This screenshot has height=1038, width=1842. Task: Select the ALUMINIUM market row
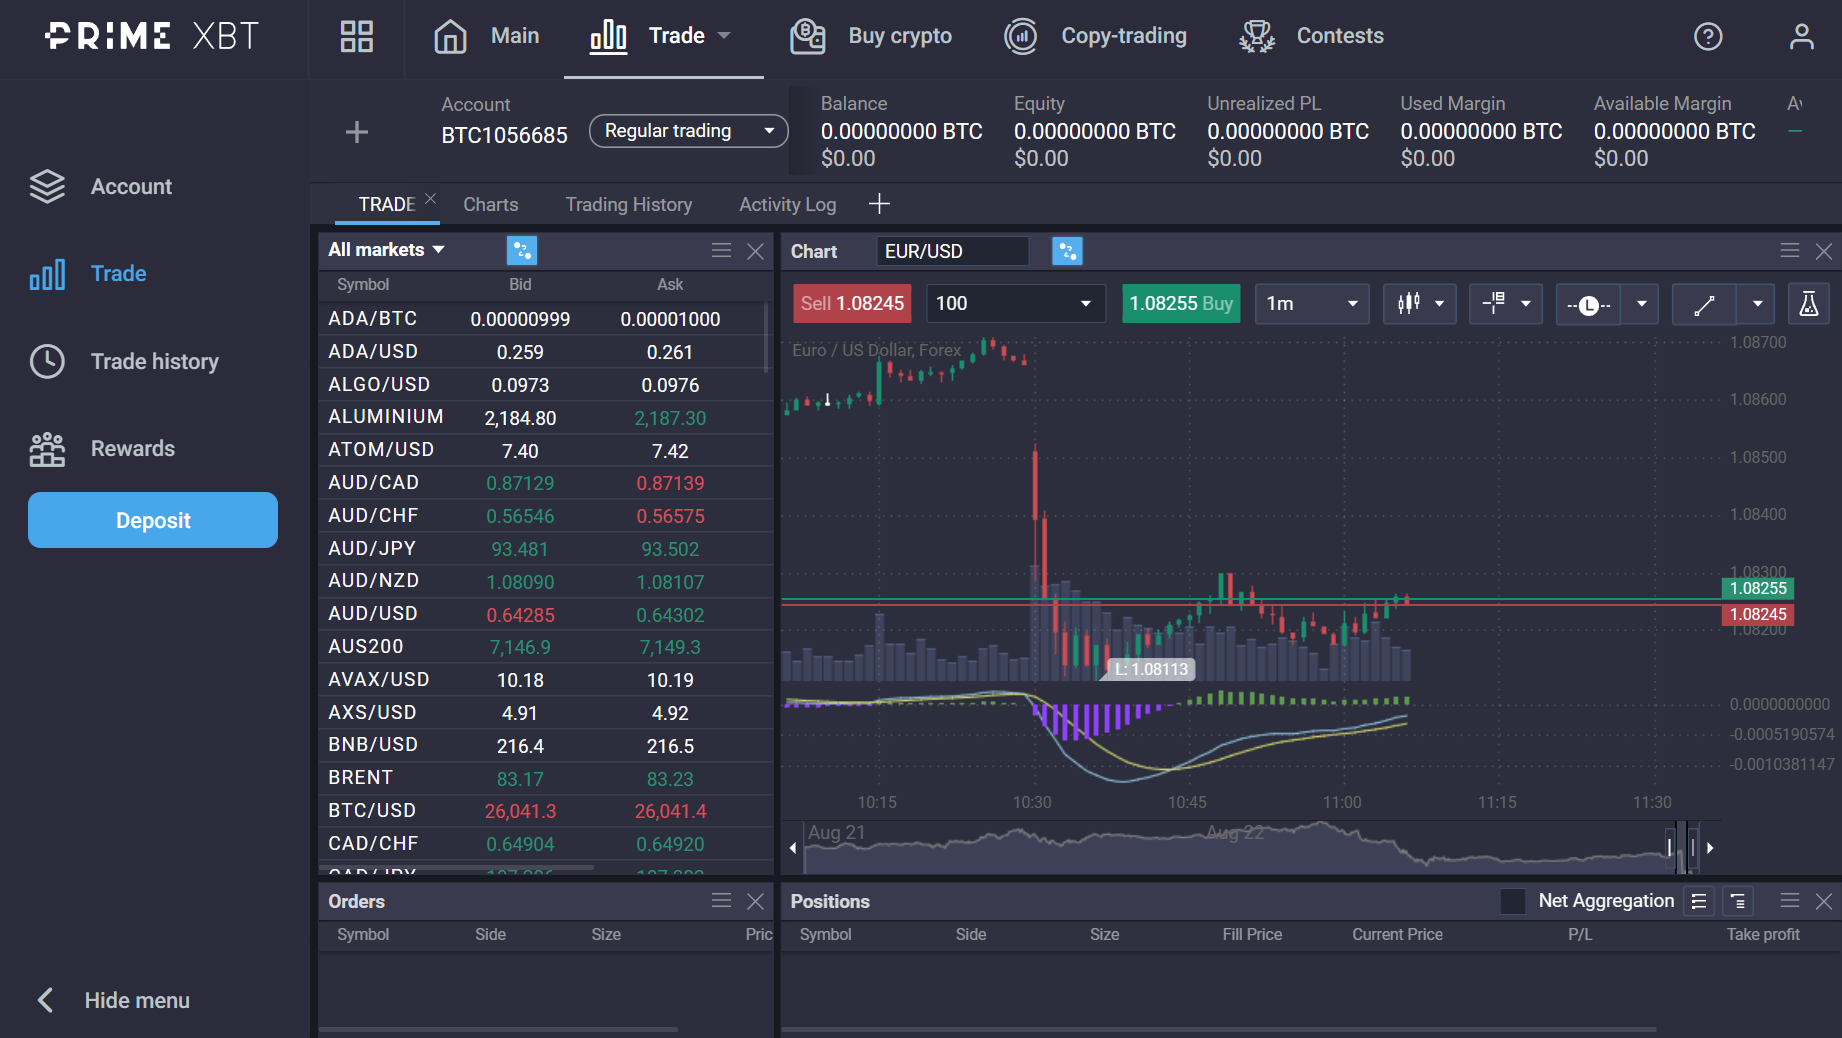pos(546,417)
